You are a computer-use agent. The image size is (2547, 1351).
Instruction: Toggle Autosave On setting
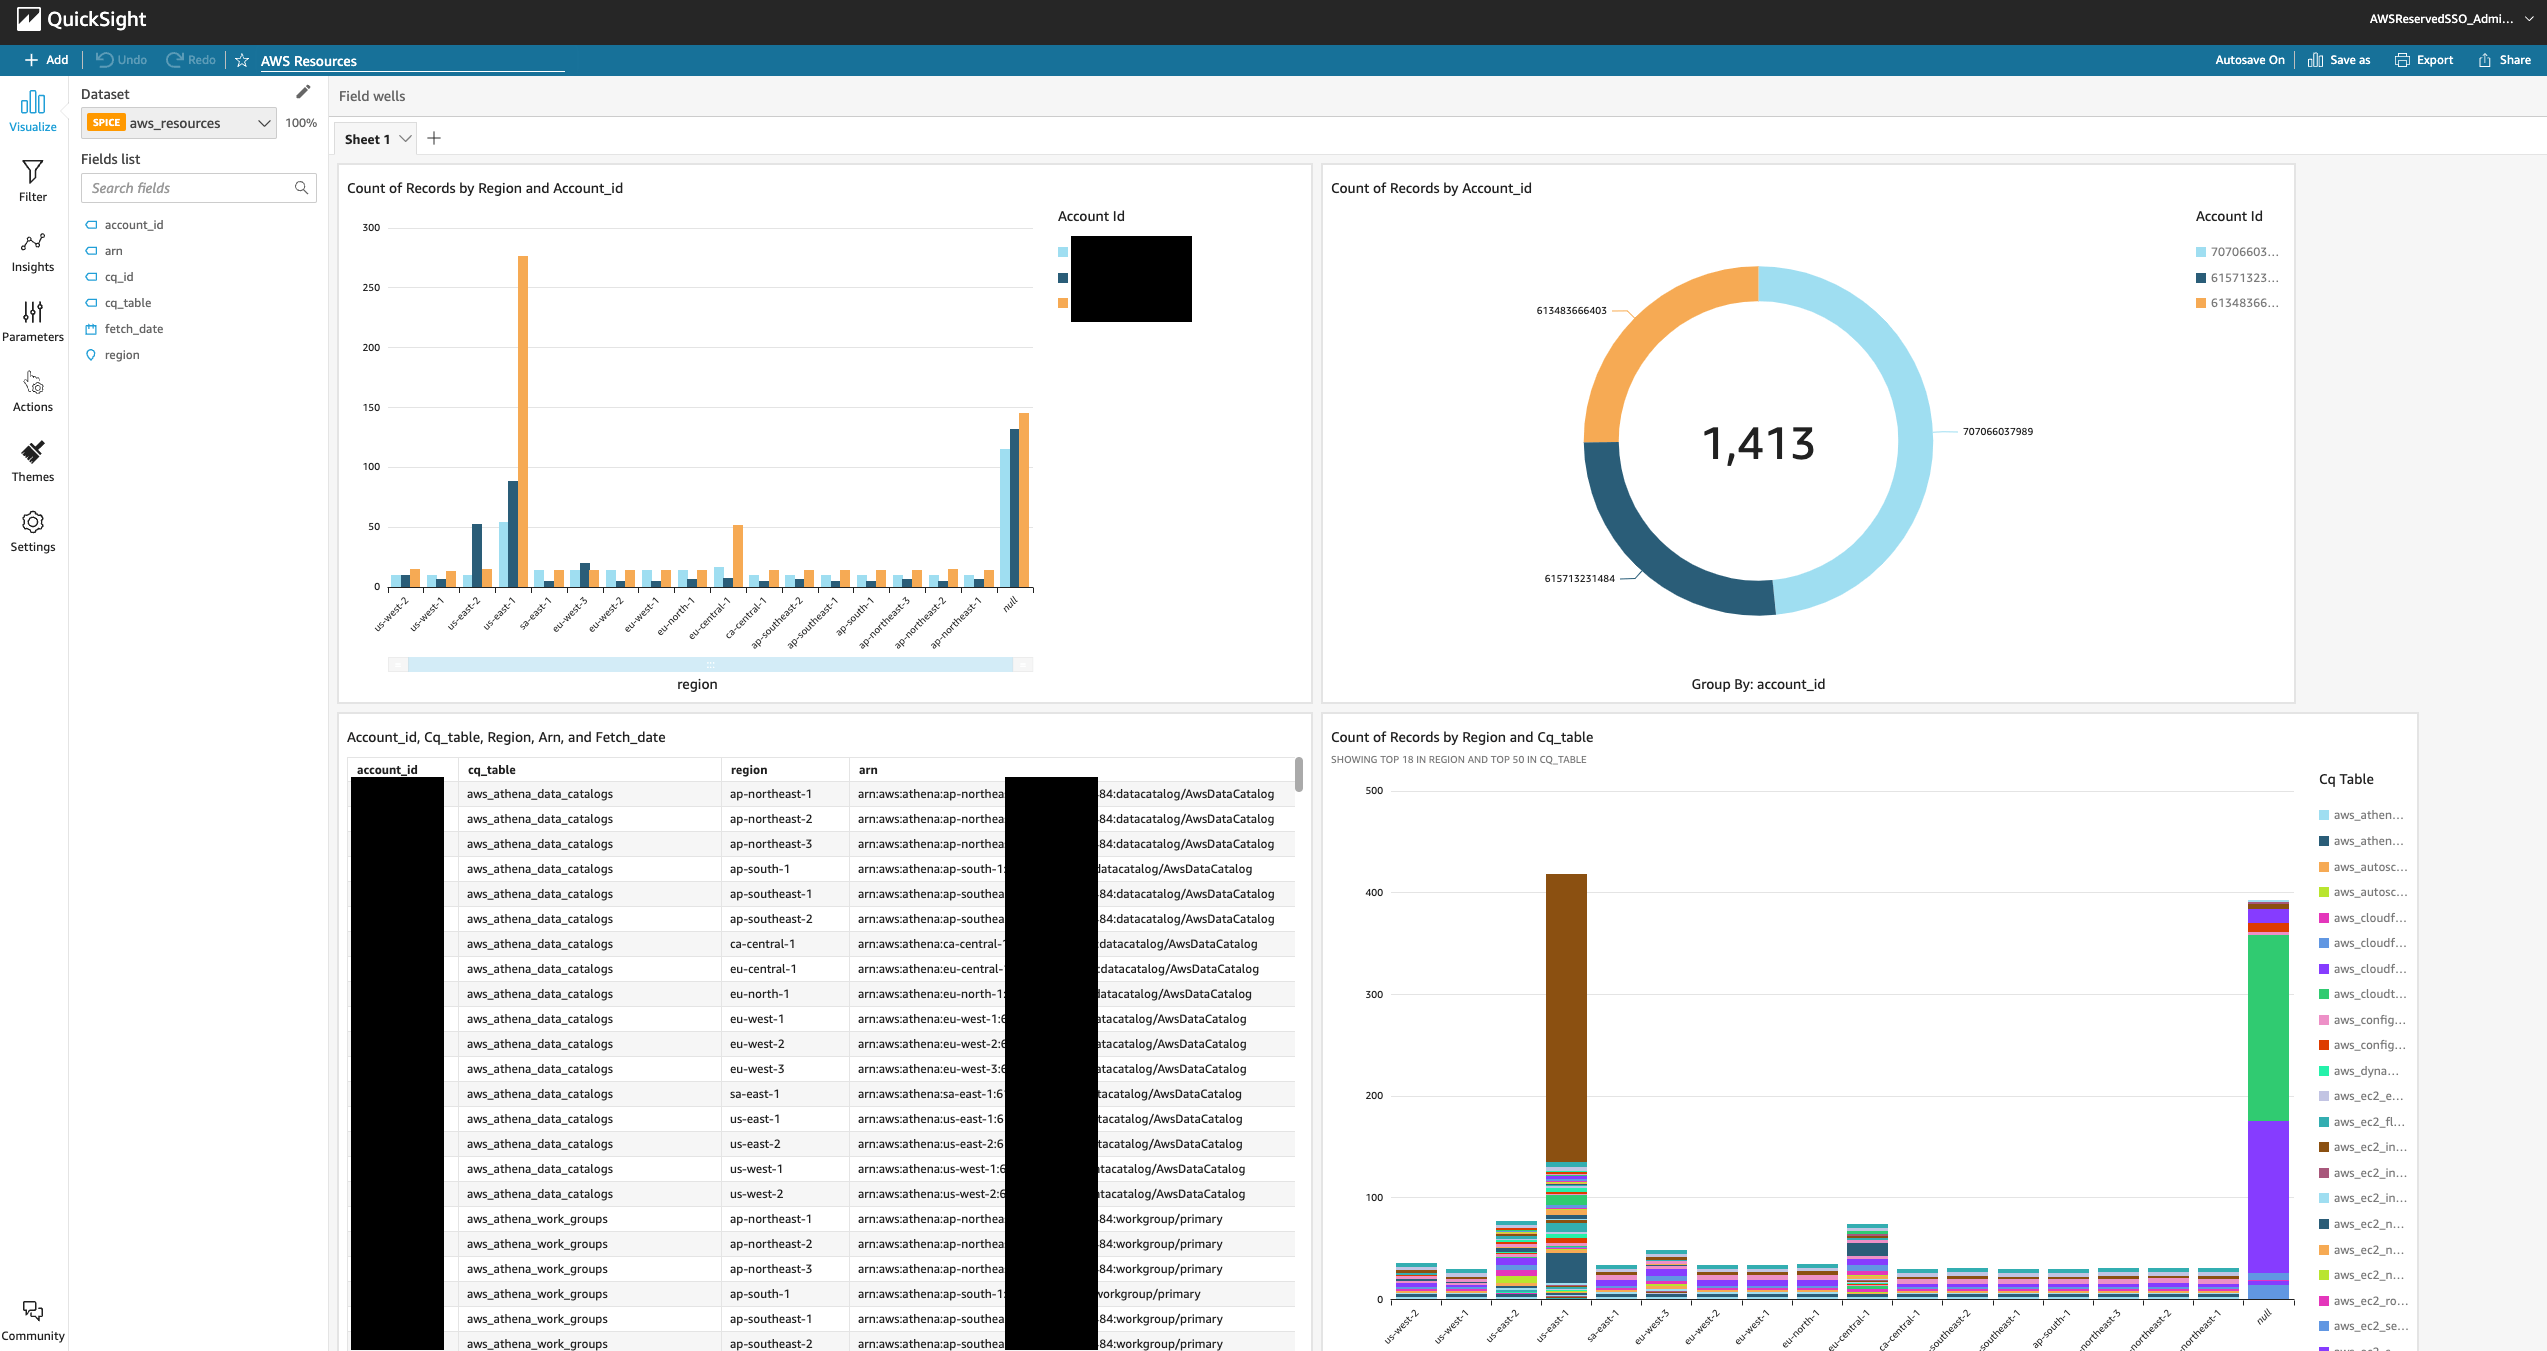click(2249, 60)
